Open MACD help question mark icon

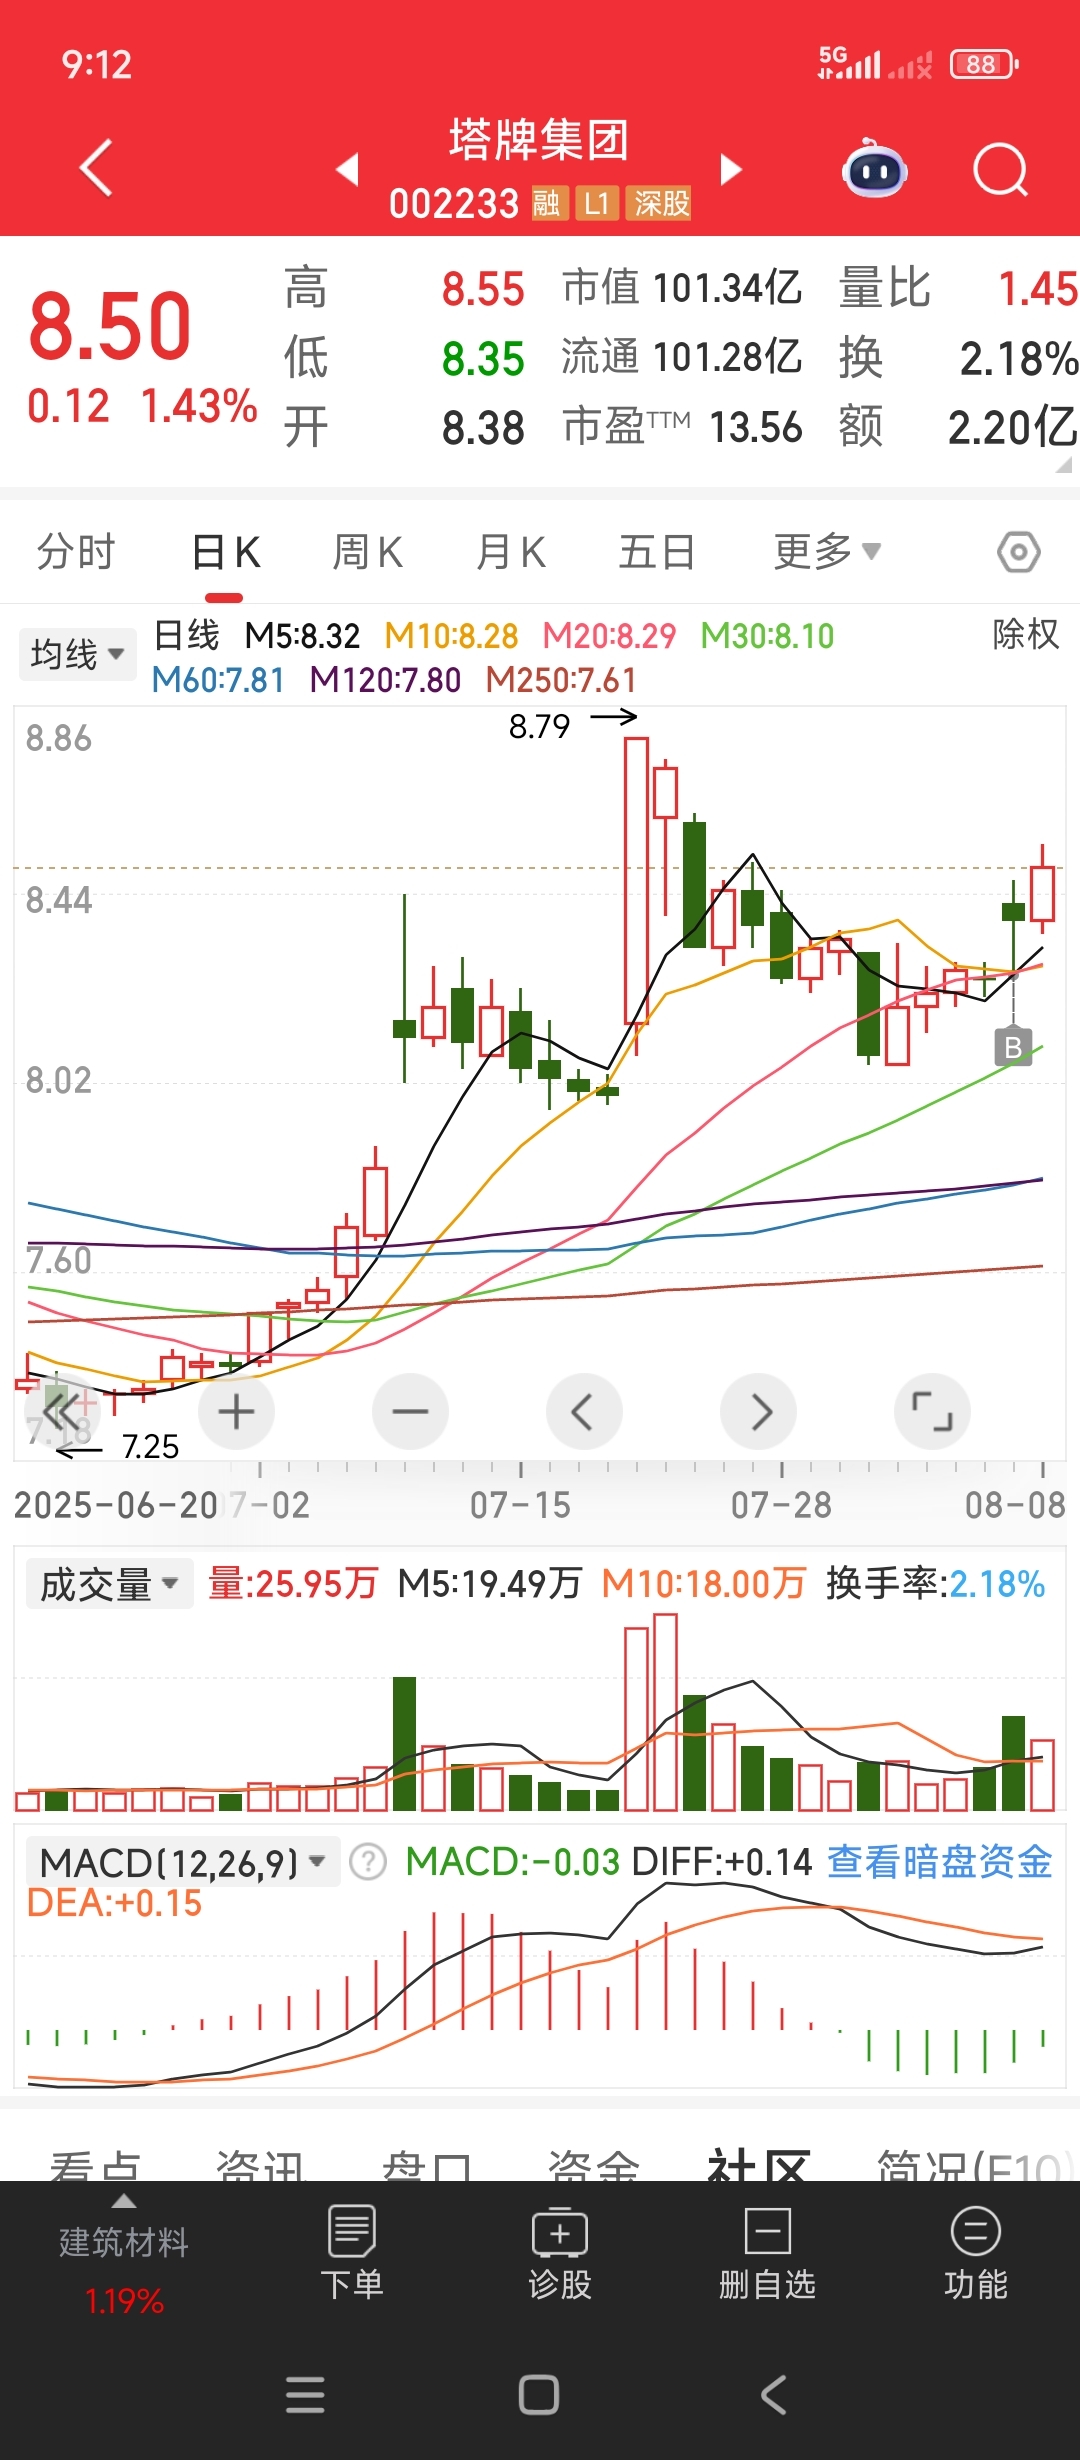368,1862
